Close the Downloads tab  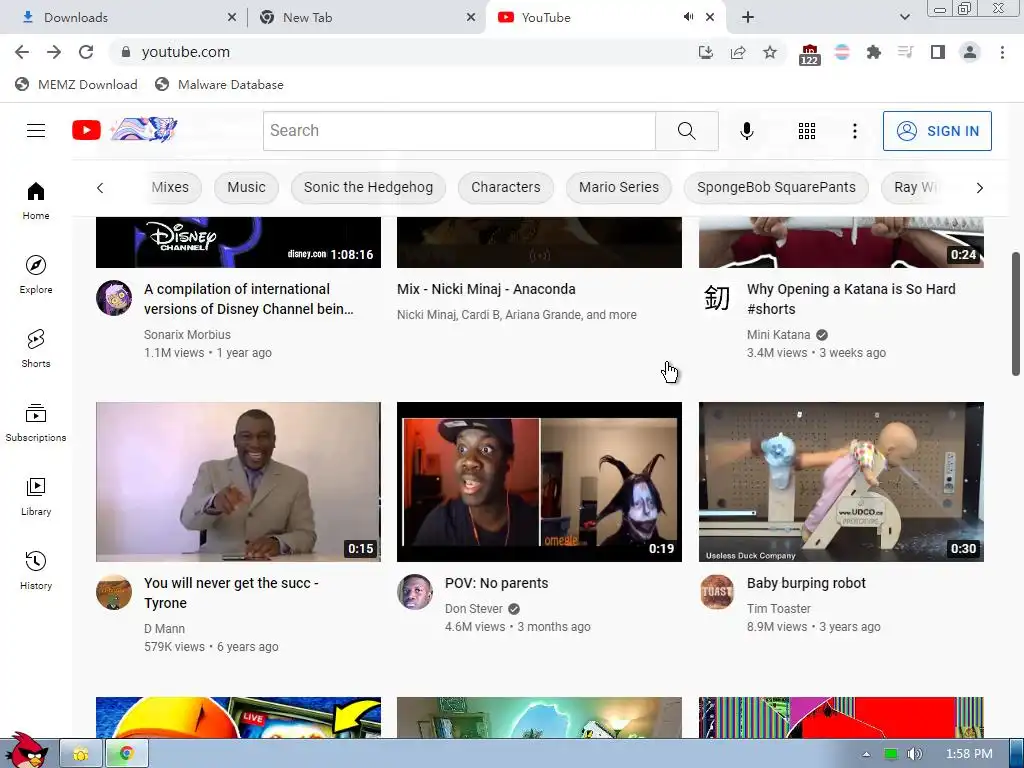coord(231,17)
